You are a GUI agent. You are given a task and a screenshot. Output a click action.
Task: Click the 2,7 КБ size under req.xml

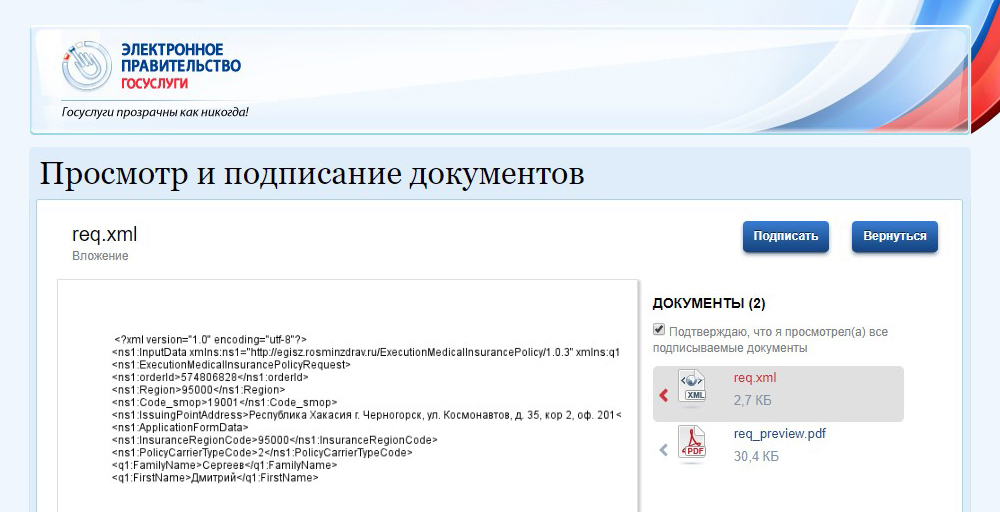pyautogui.click(x=752, y=400)
